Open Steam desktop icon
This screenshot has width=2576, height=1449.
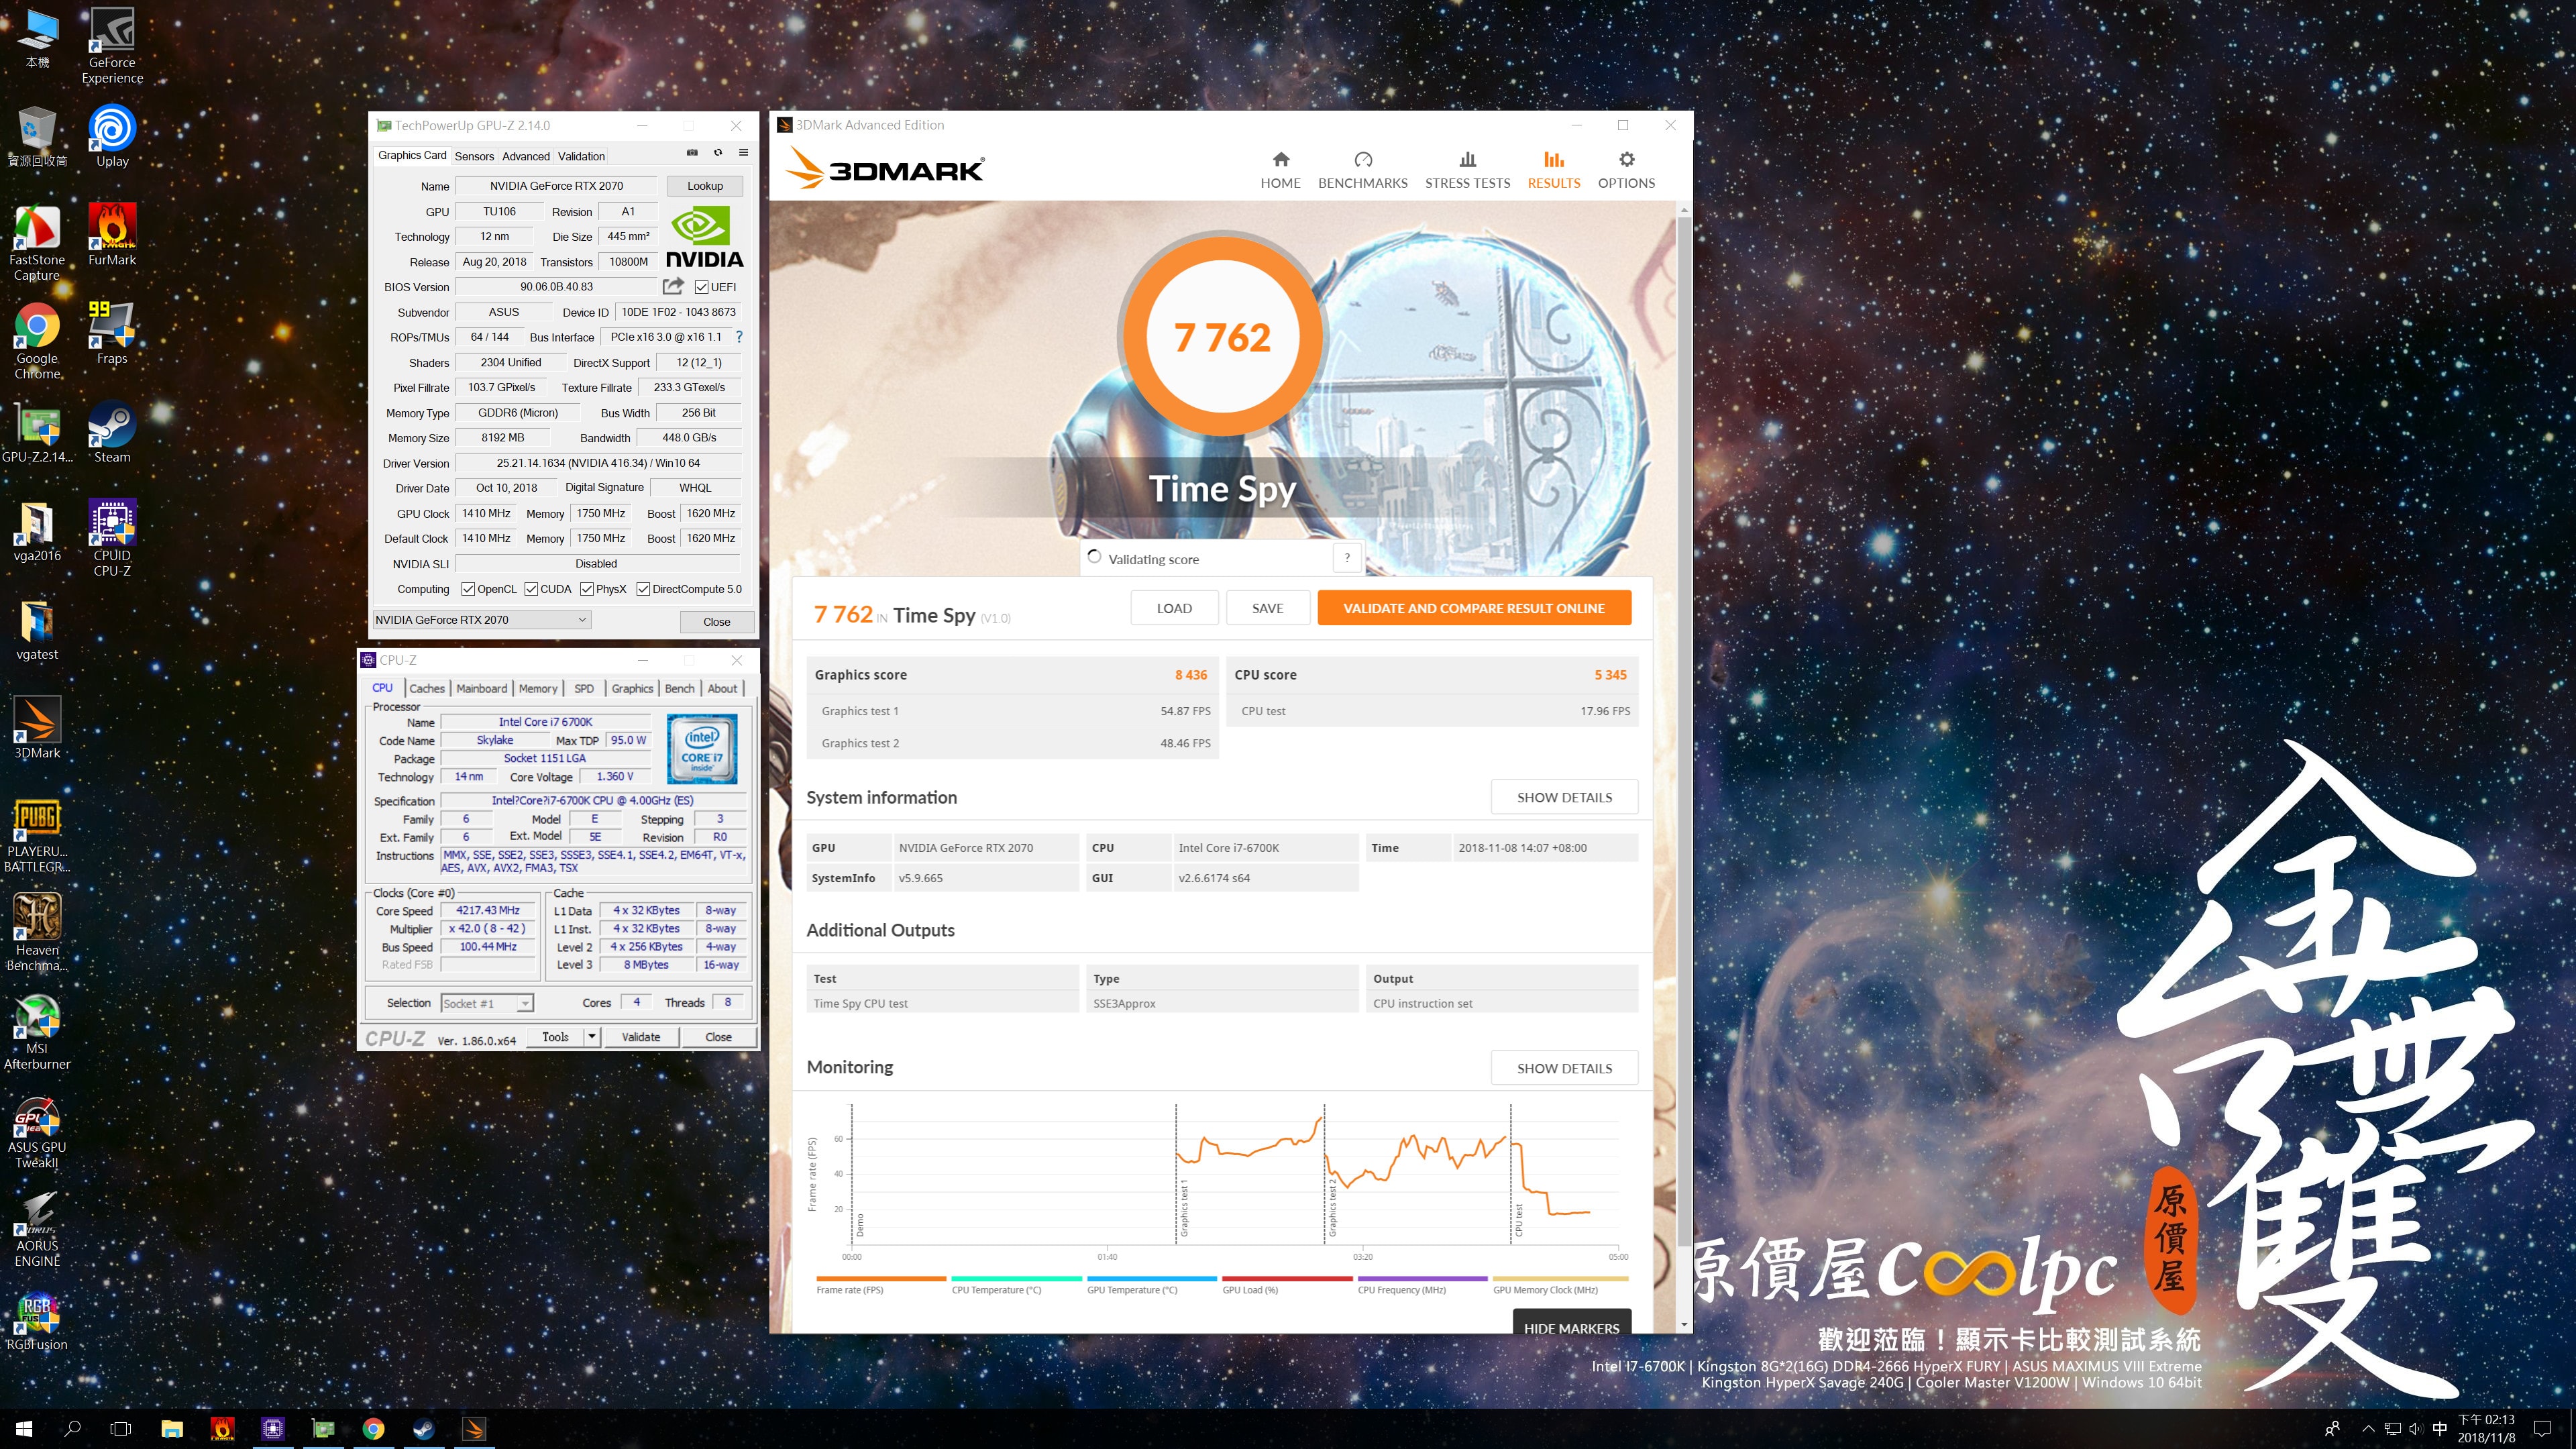[112, 432]
